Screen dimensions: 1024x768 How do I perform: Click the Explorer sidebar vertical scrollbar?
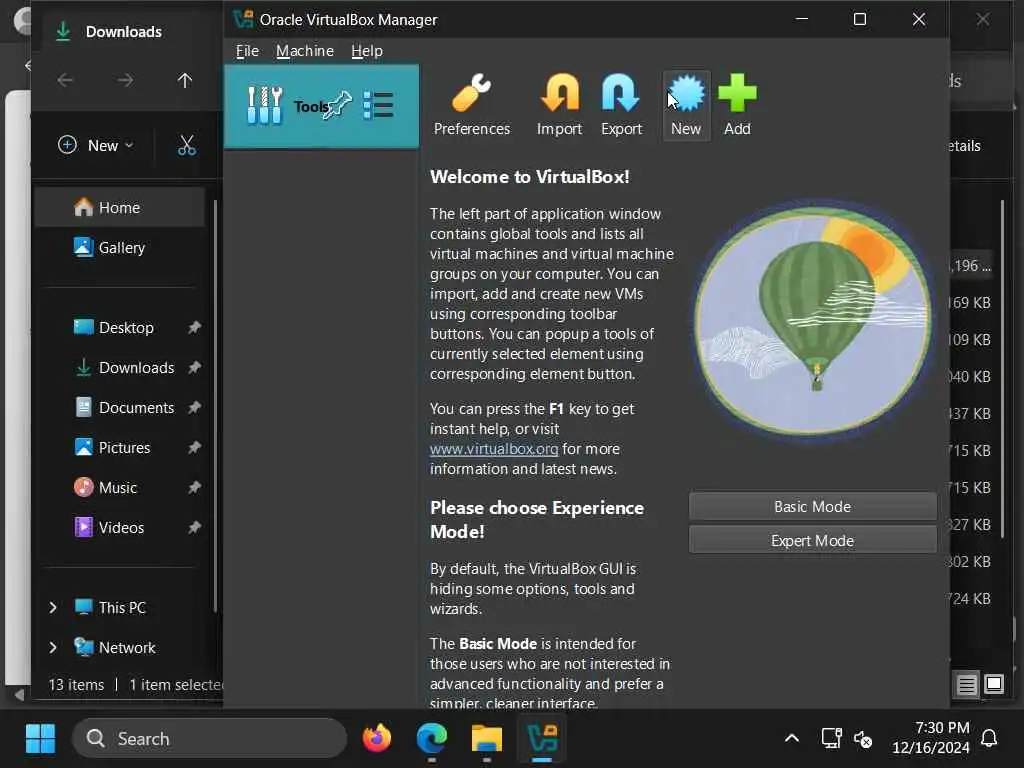click(215, 405)
